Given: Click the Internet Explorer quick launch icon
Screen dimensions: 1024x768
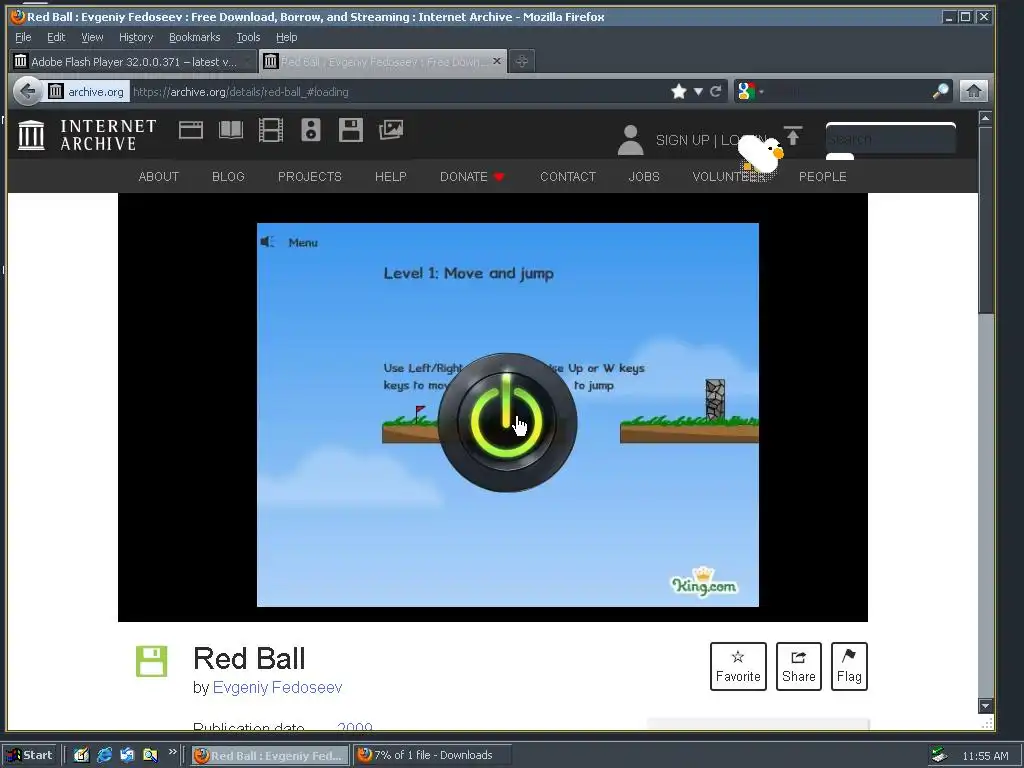Looking at the screenshot, I should coord(104,755).
